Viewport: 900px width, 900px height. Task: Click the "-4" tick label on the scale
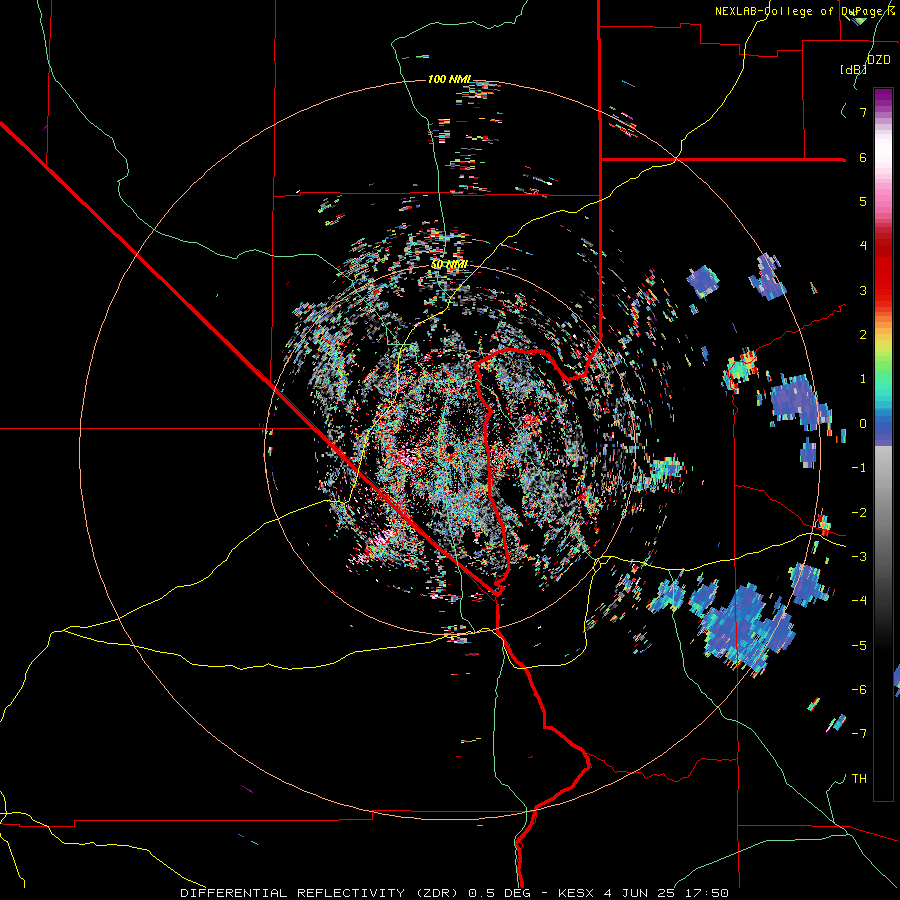point(859,601)
